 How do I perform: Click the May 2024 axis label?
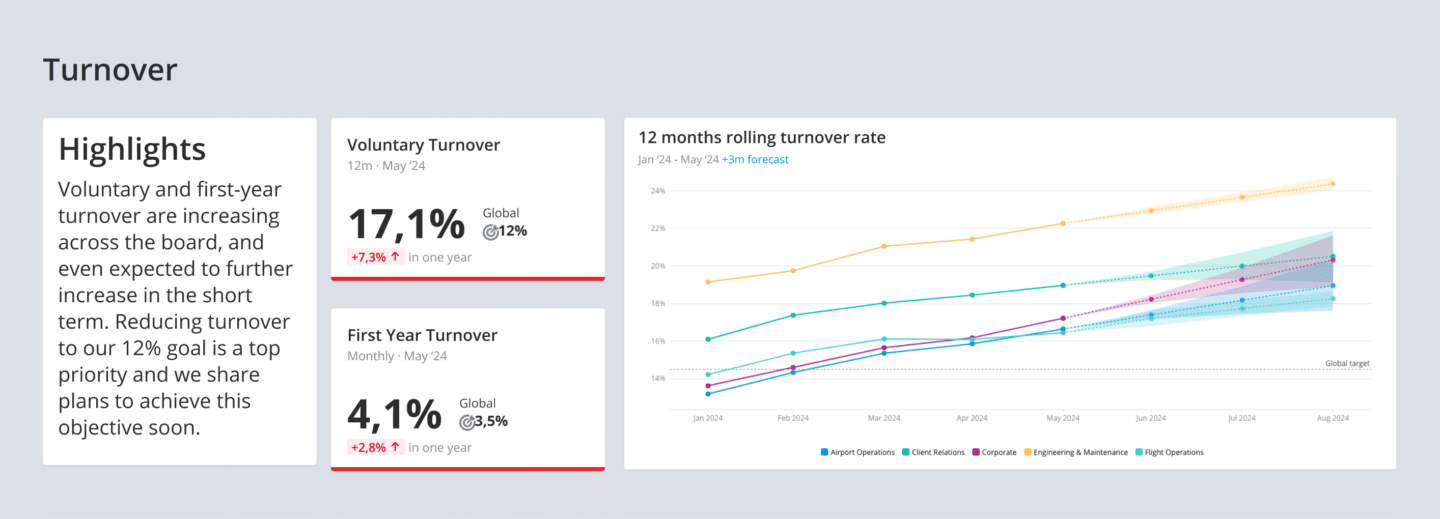[x=1063, y=418]
